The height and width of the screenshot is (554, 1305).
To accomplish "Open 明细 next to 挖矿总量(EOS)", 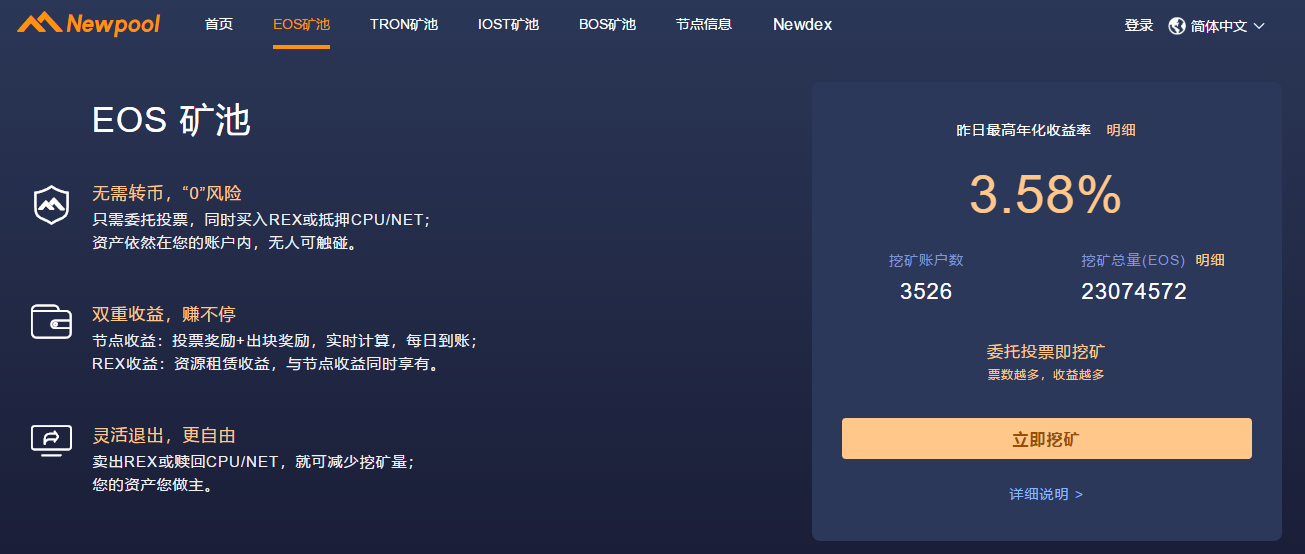I will click(1210, 260).
